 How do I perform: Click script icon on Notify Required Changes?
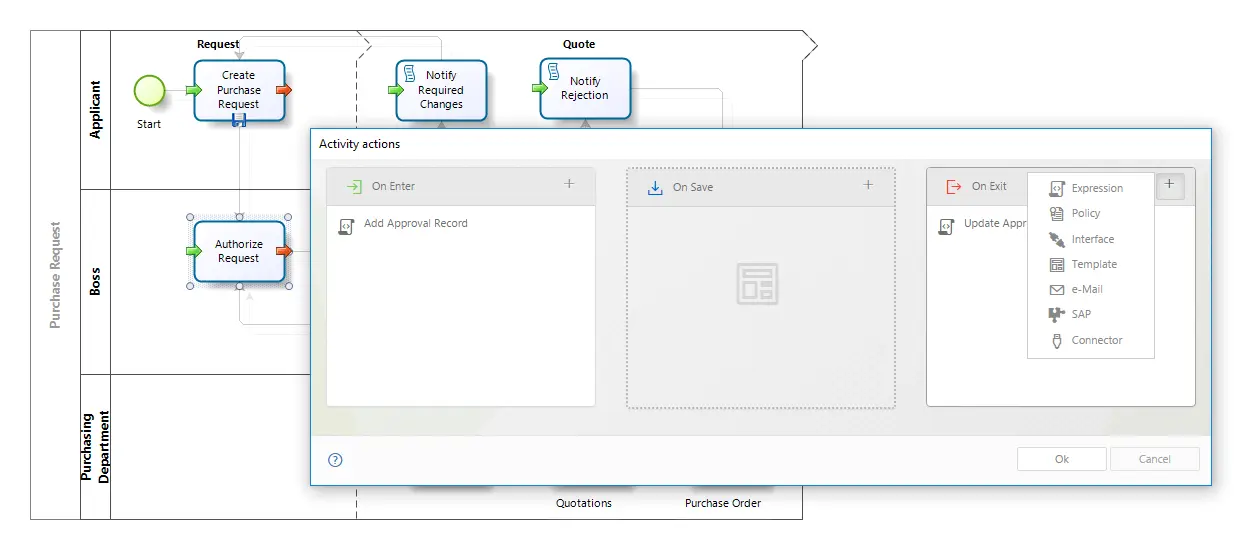(409, 73)
